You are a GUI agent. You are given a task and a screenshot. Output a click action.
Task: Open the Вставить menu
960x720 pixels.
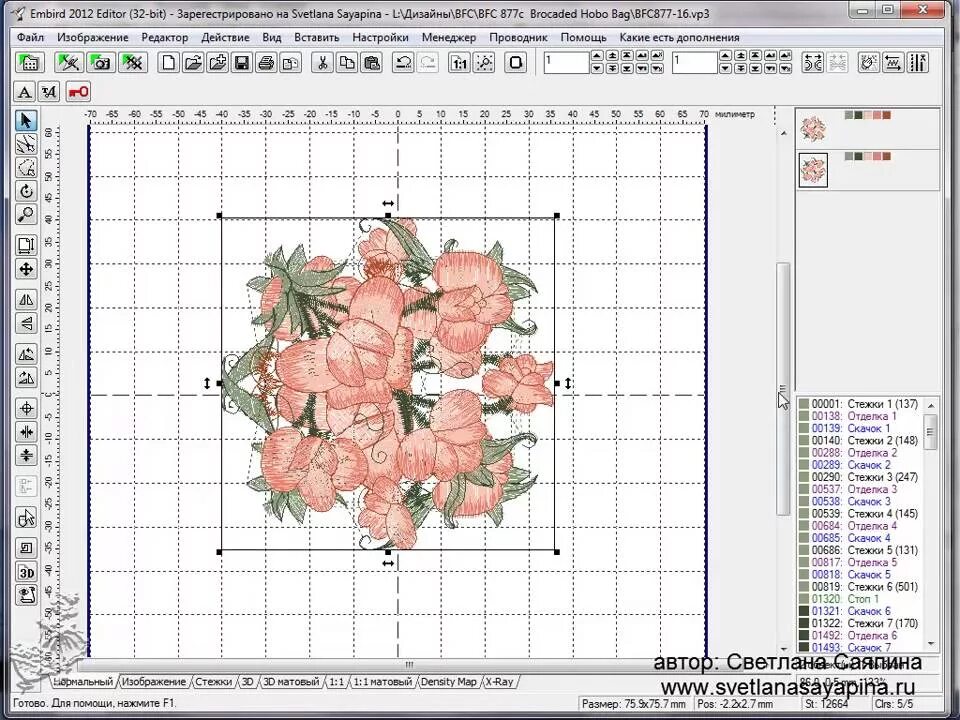(317, 37)
